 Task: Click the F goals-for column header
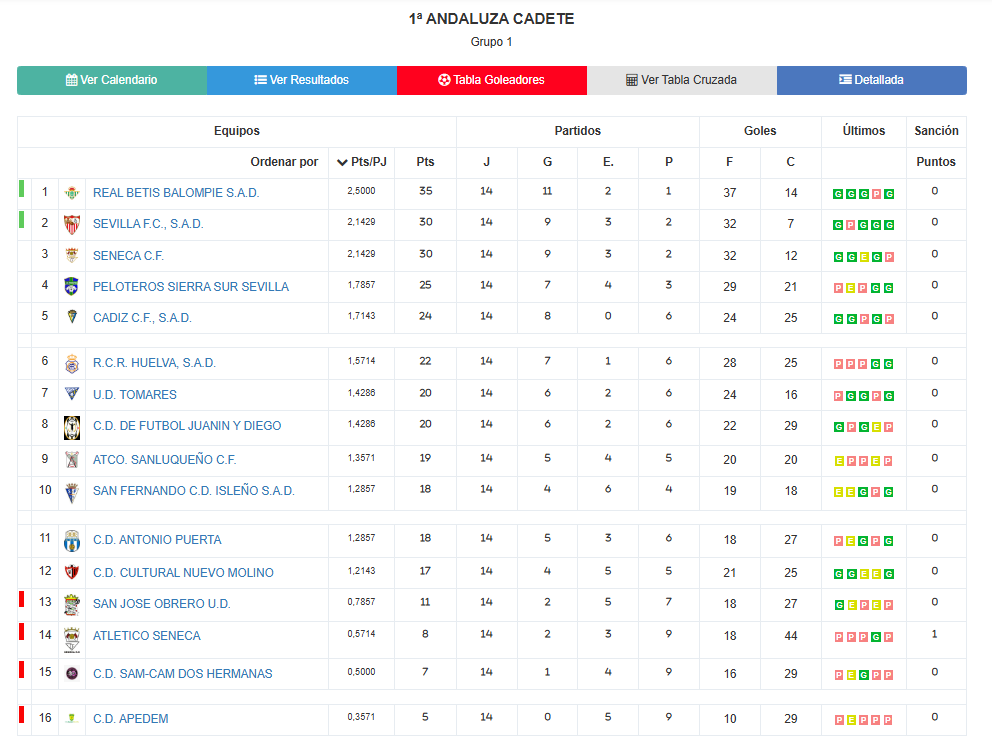coord(729,162)
